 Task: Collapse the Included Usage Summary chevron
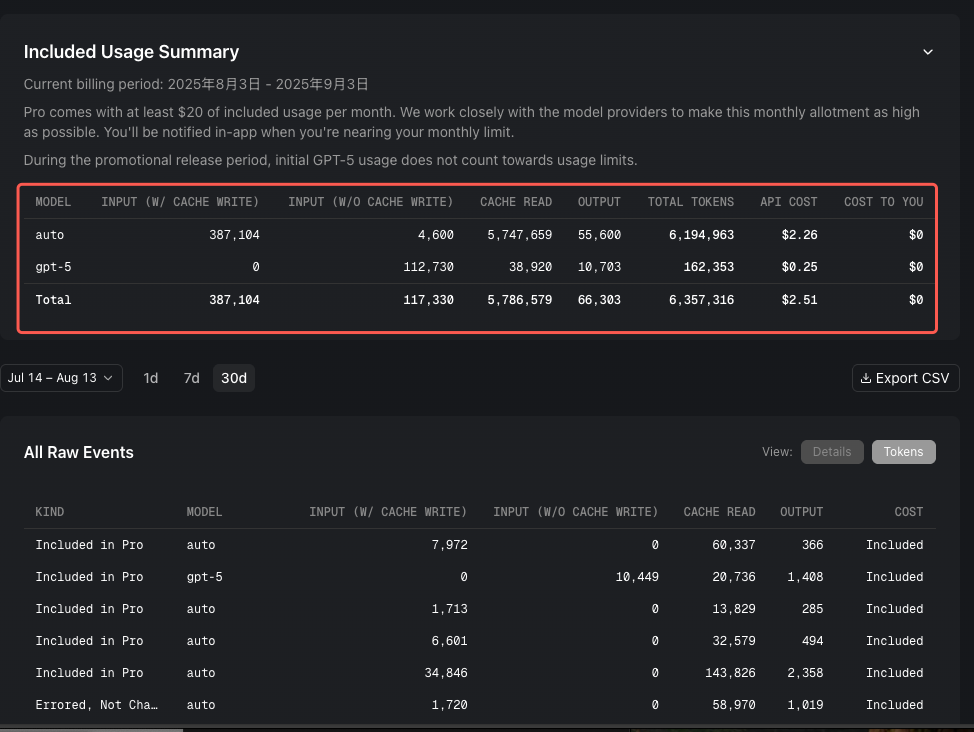pyautogui.click(x=928, y=52)
